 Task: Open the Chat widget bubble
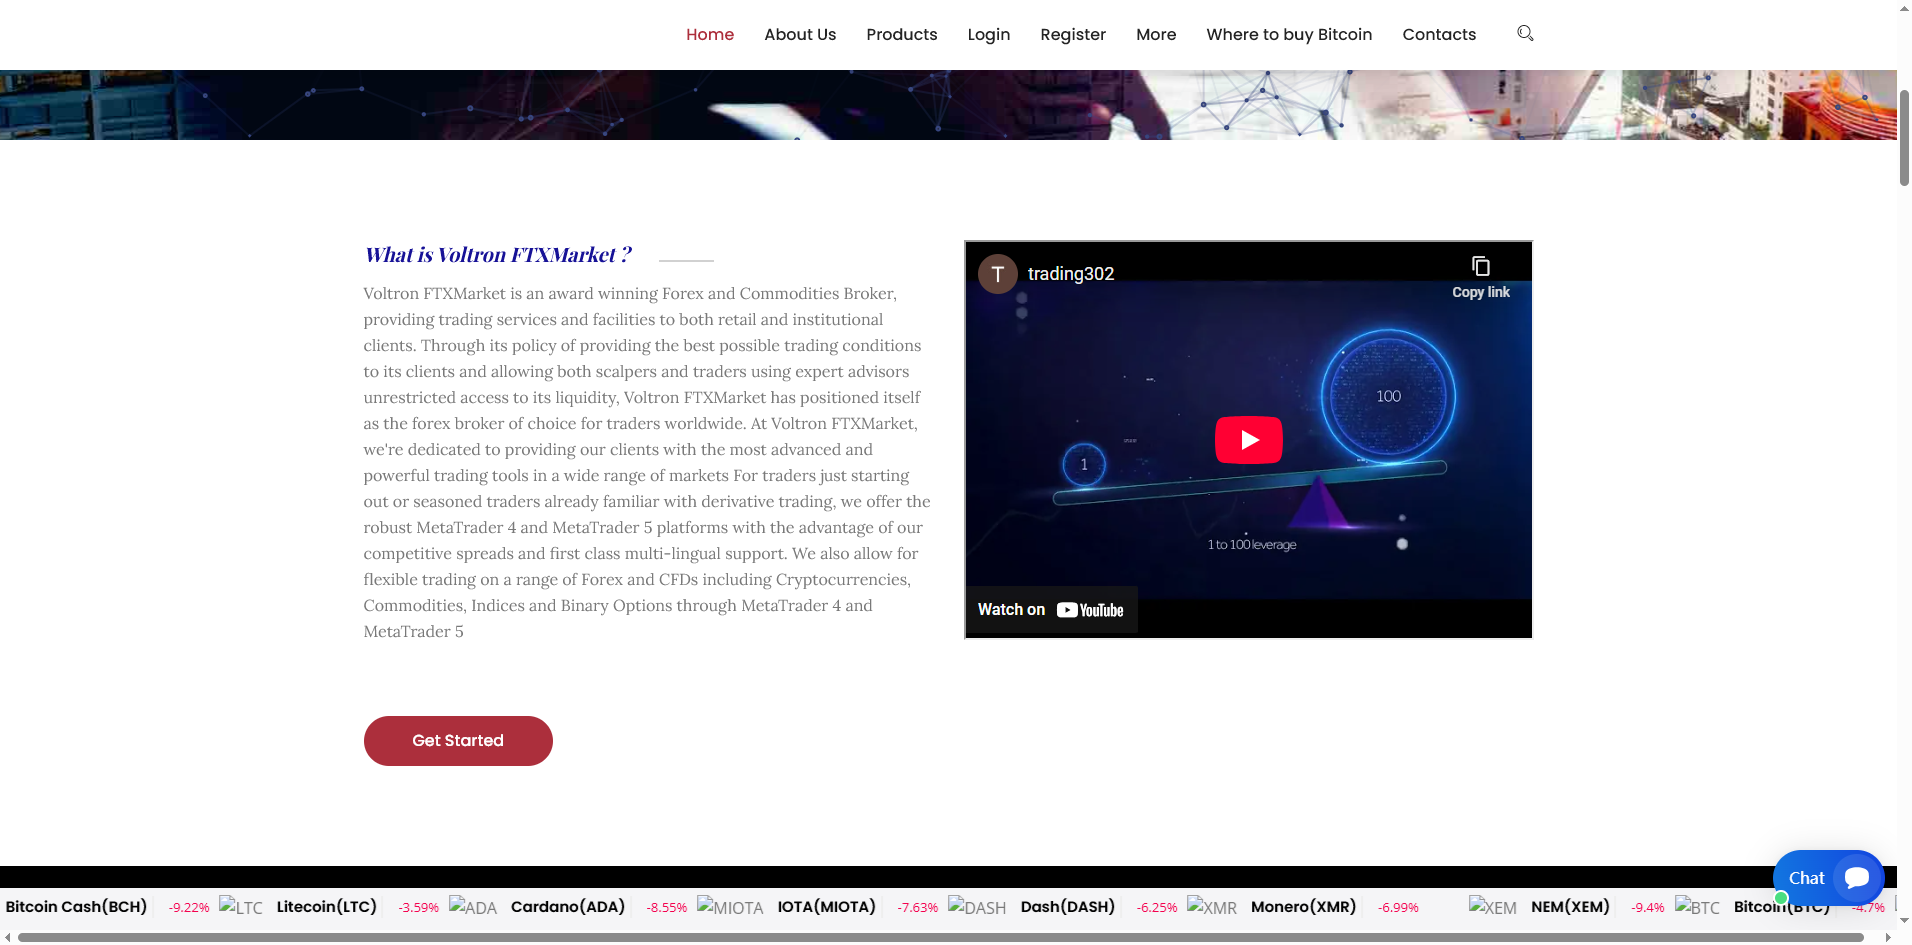pyautogui.click(x=1828, y=878)
